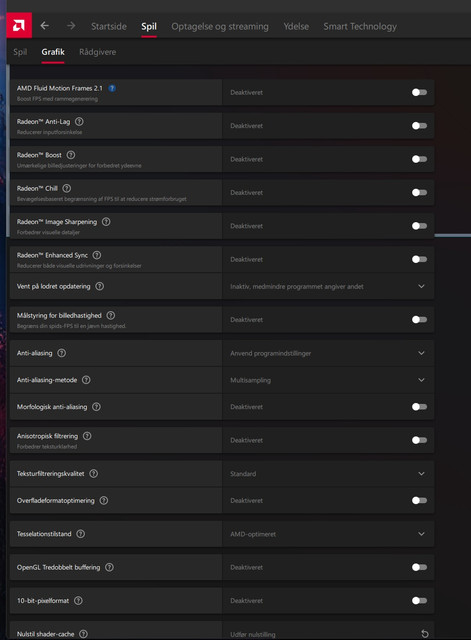The width and height of the screenshot is (471, 640).
Task: Go to Smart Technology tab
Action: pyautogui.click(x=360, y=27)
